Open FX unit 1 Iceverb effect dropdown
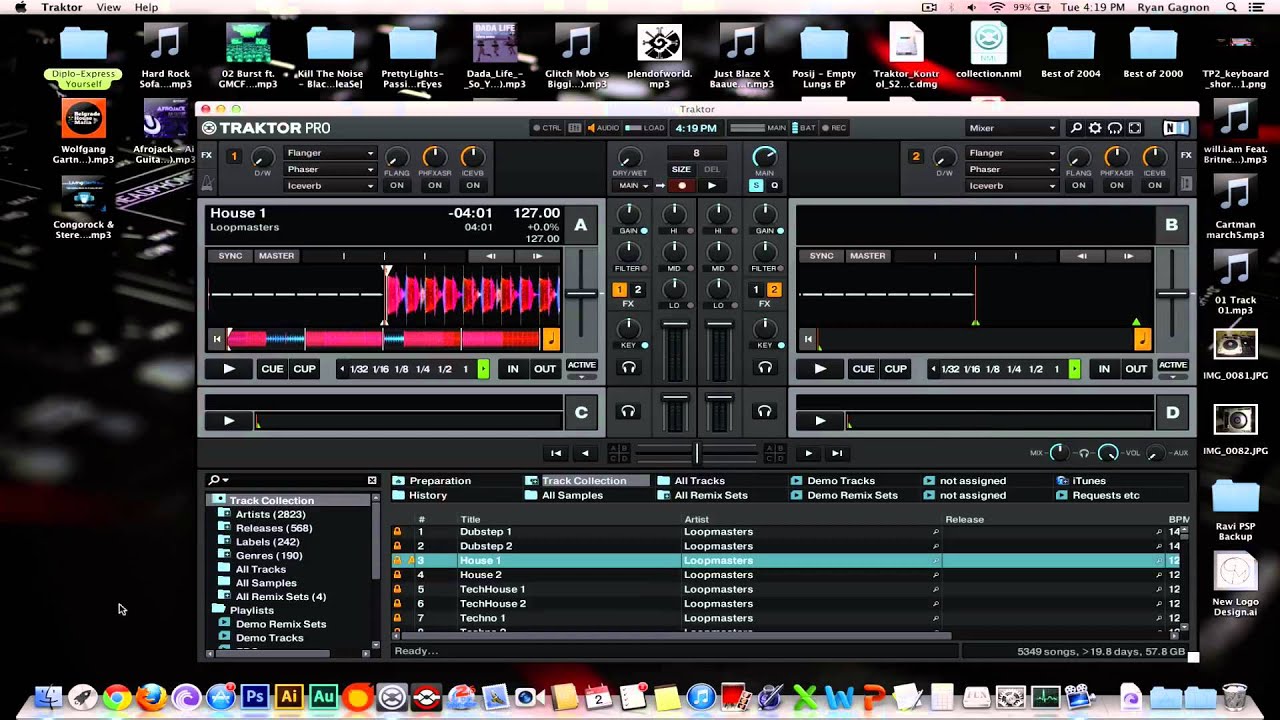The image size is (1280, 720). 330,185
